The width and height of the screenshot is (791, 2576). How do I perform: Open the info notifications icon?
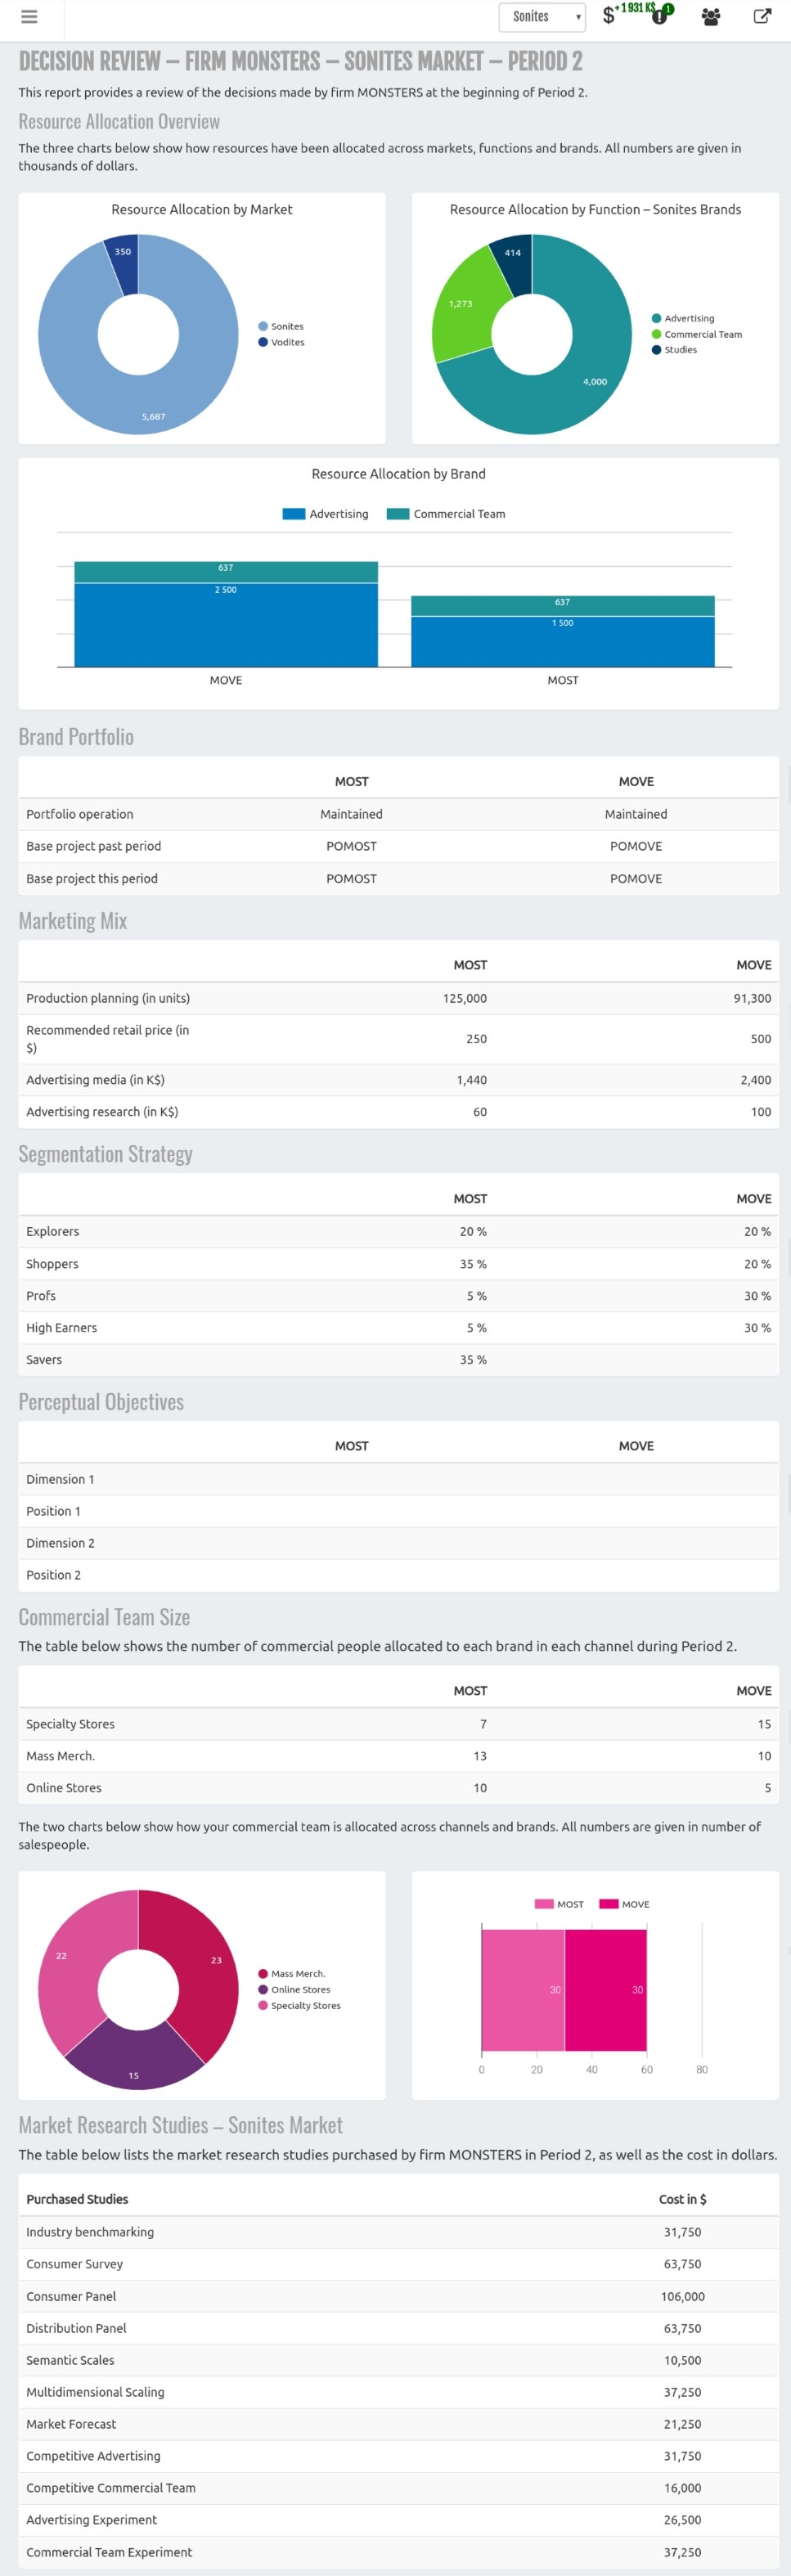click(x=660, y=16)
